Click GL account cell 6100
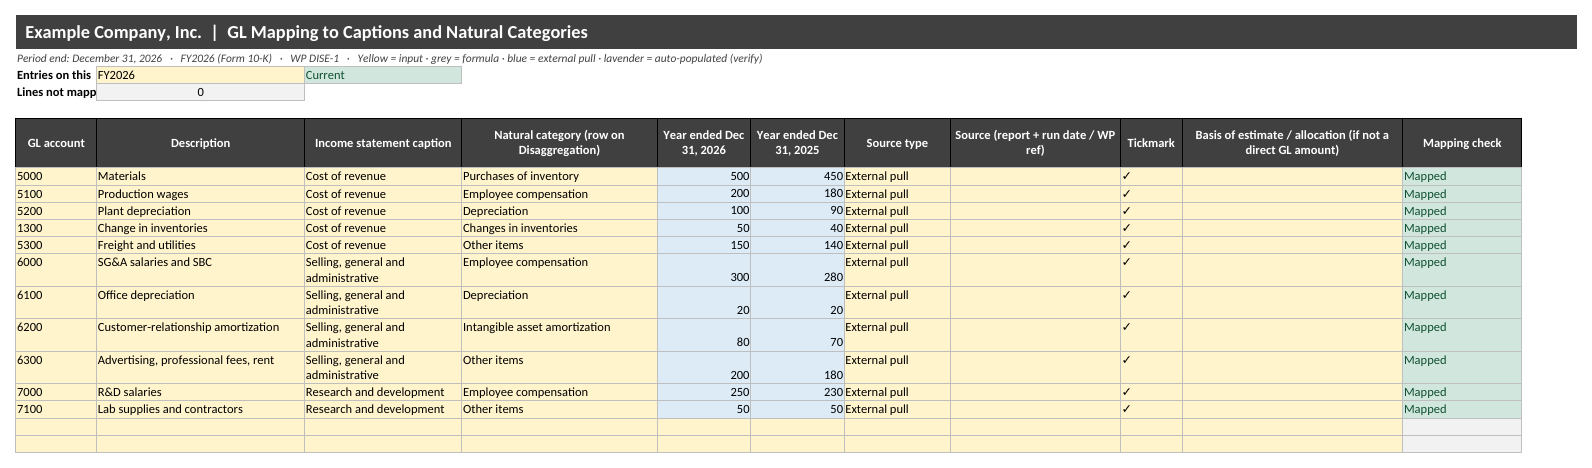 coord(56,303)
